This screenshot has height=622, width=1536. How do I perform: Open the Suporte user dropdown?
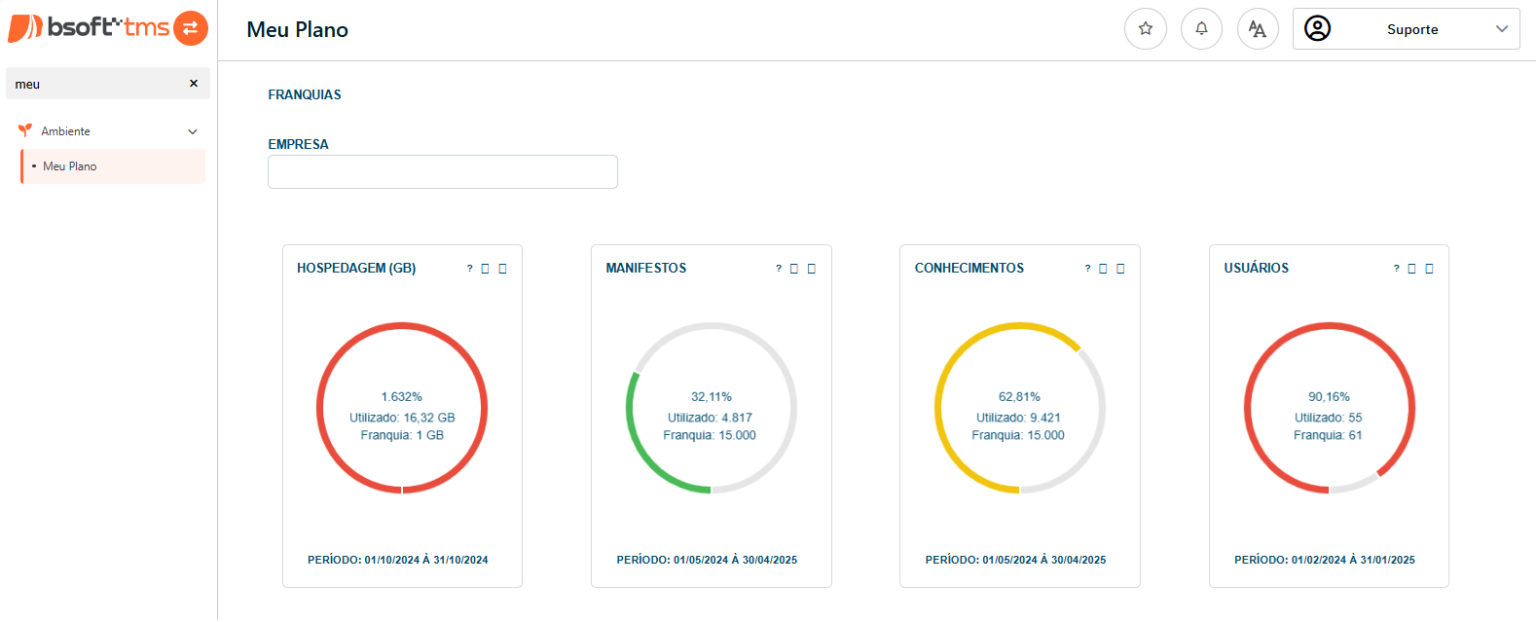1501,29
